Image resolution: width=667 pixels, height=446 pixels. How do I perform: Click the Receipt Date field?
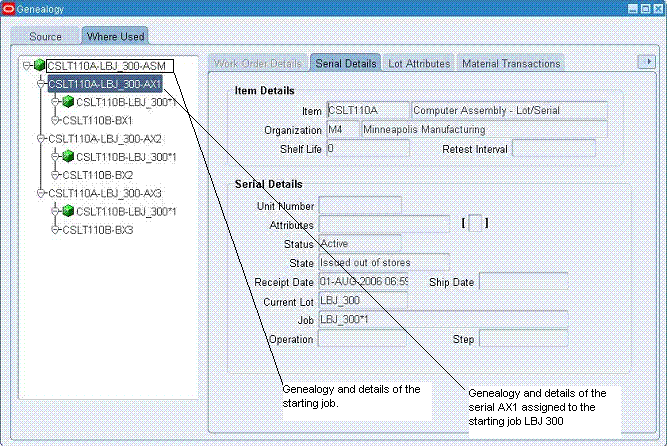(363, 281)
